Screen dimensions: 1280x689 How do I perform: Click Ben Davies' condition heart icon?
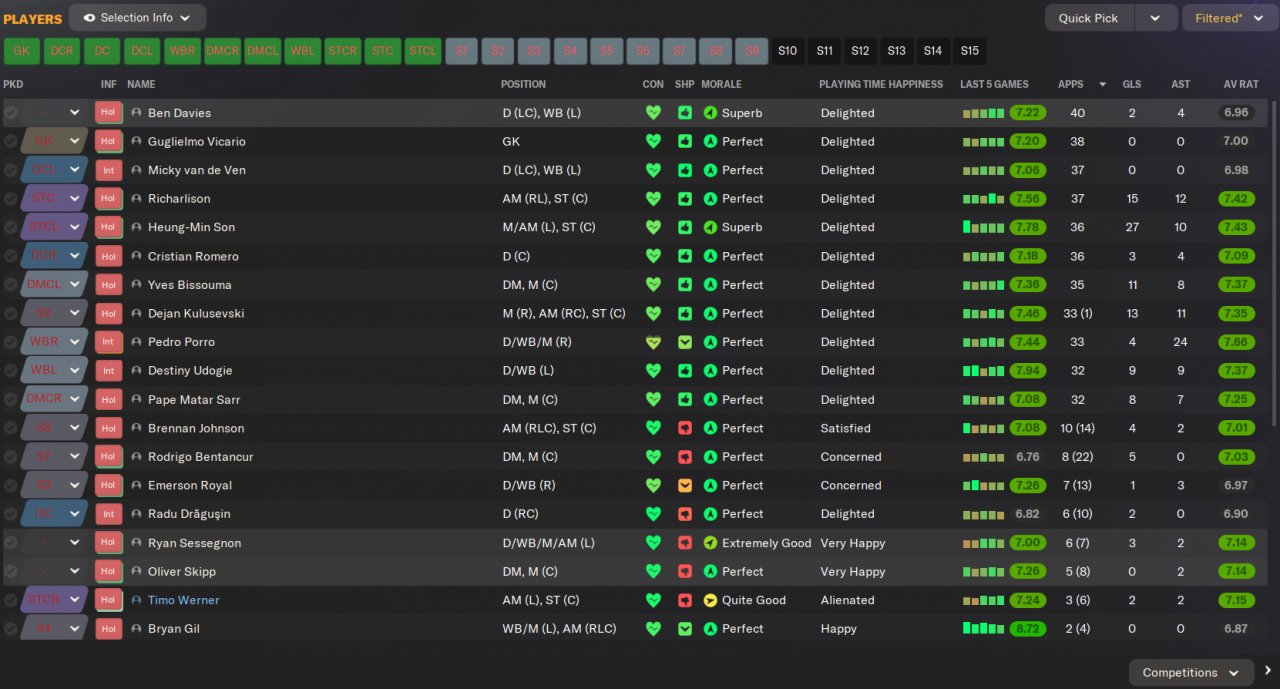point(653,113)
